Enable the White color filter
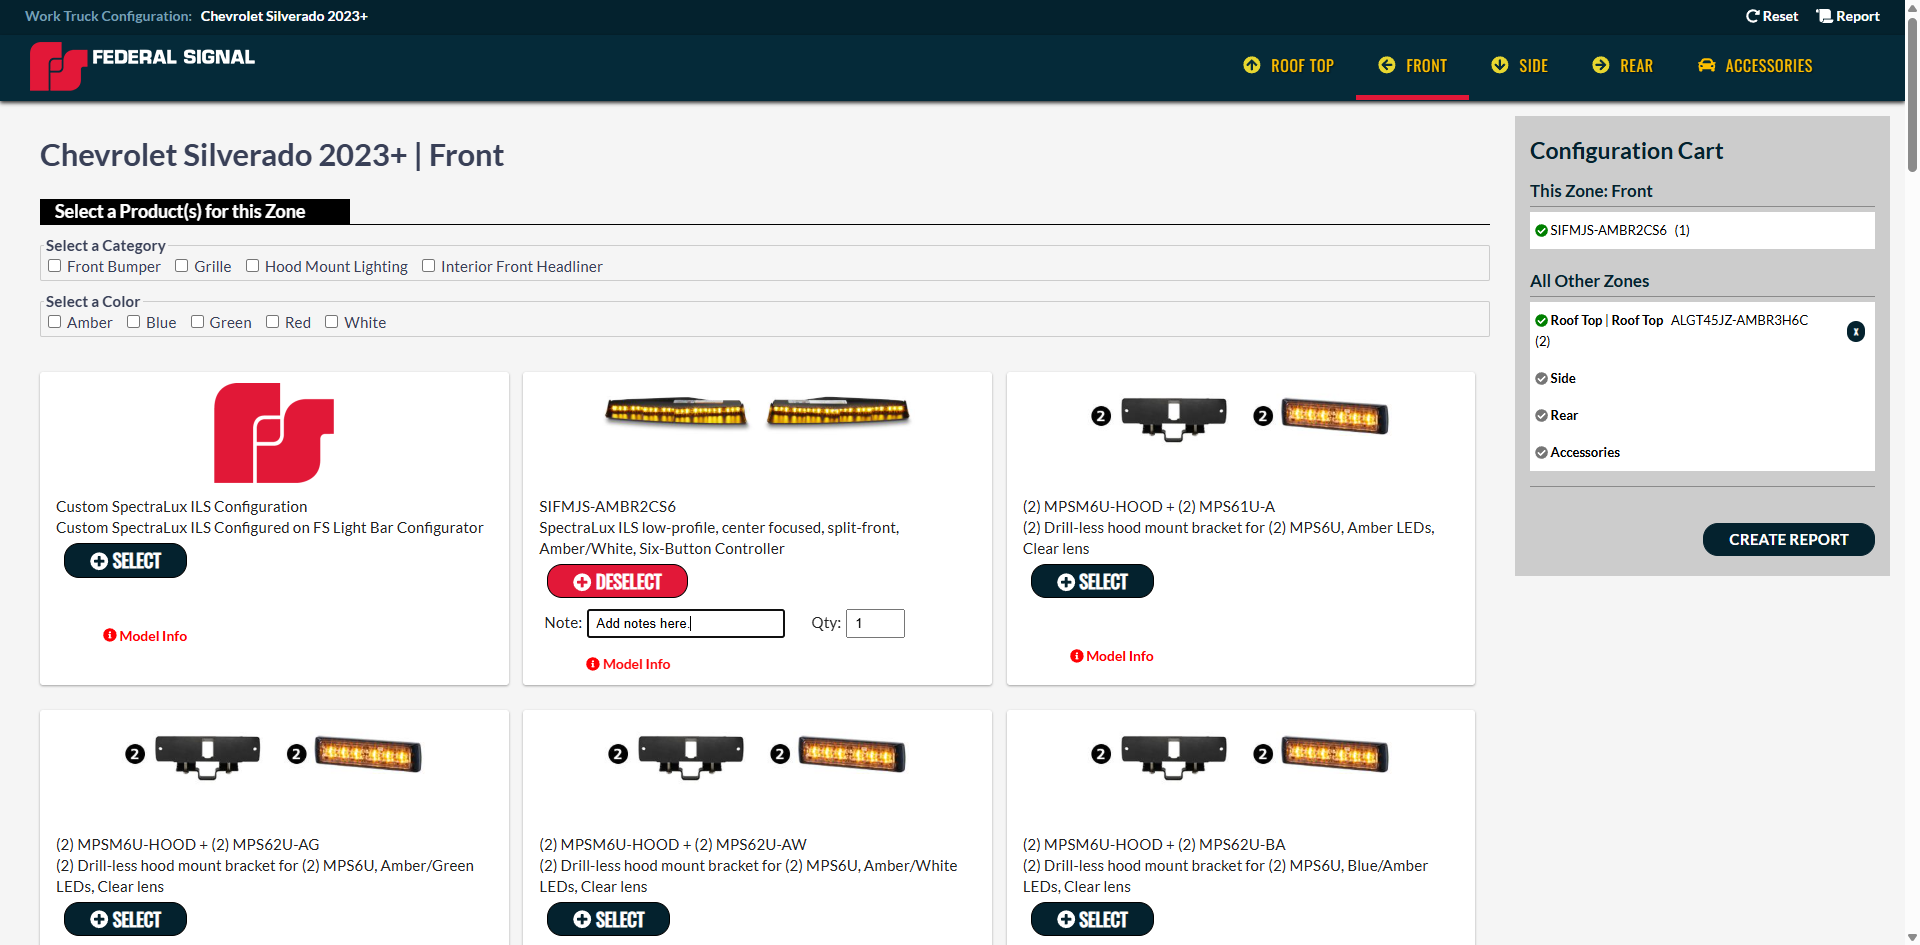Screen dimensions: 1920x945 tap(332, 322)
